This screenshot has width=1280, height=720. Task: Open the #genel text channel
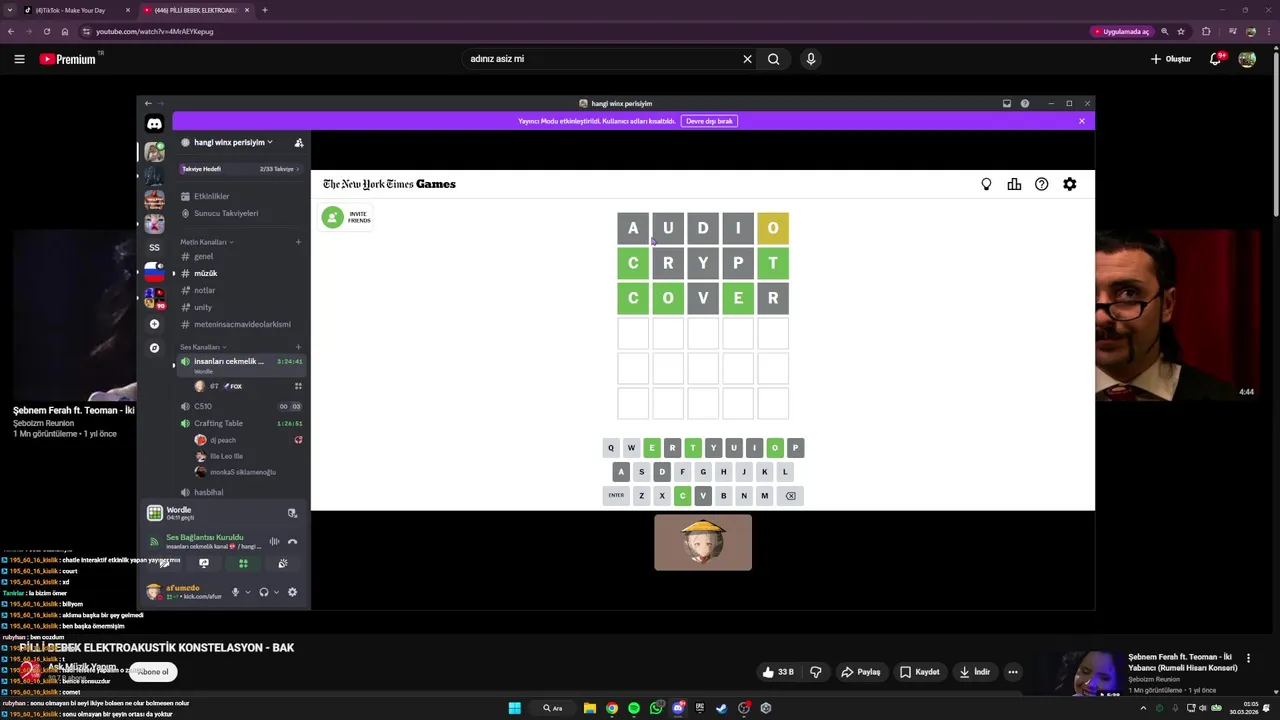pos(241,256)
